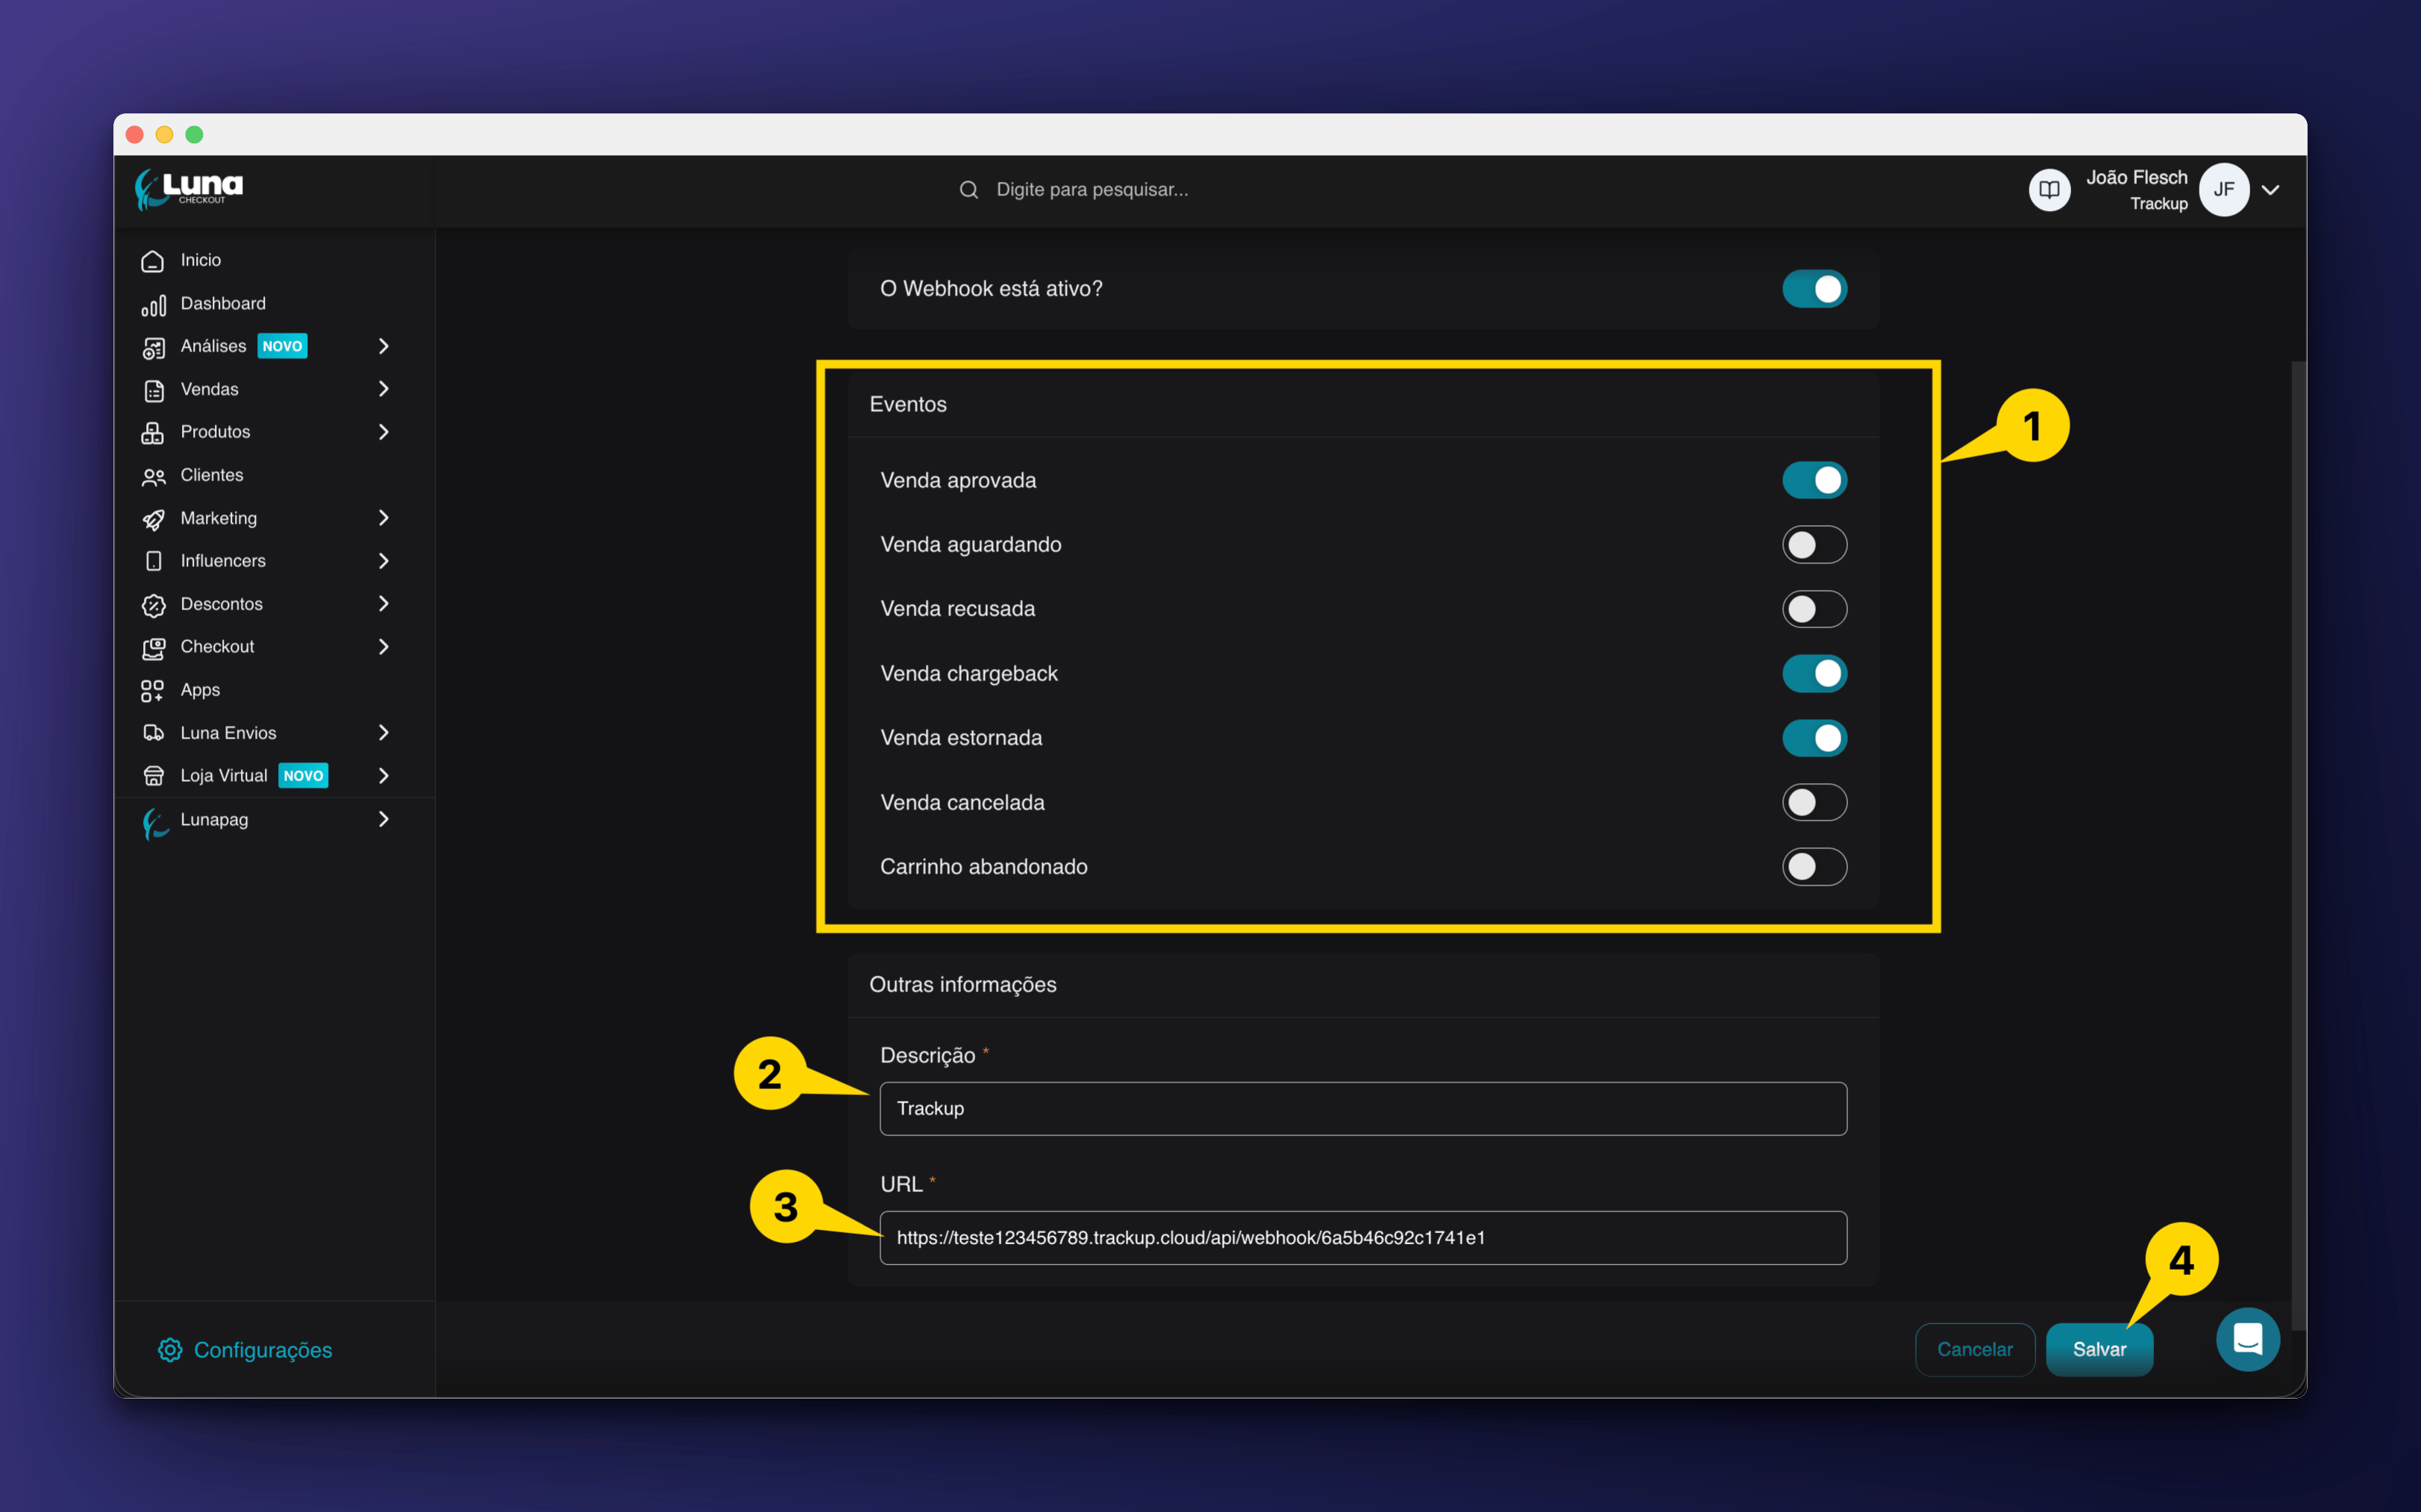Toggle the 'O Webhook está ativo?' switch
The width and height of the screenshot is (2421, 1512).
[x=1814, y=289]
